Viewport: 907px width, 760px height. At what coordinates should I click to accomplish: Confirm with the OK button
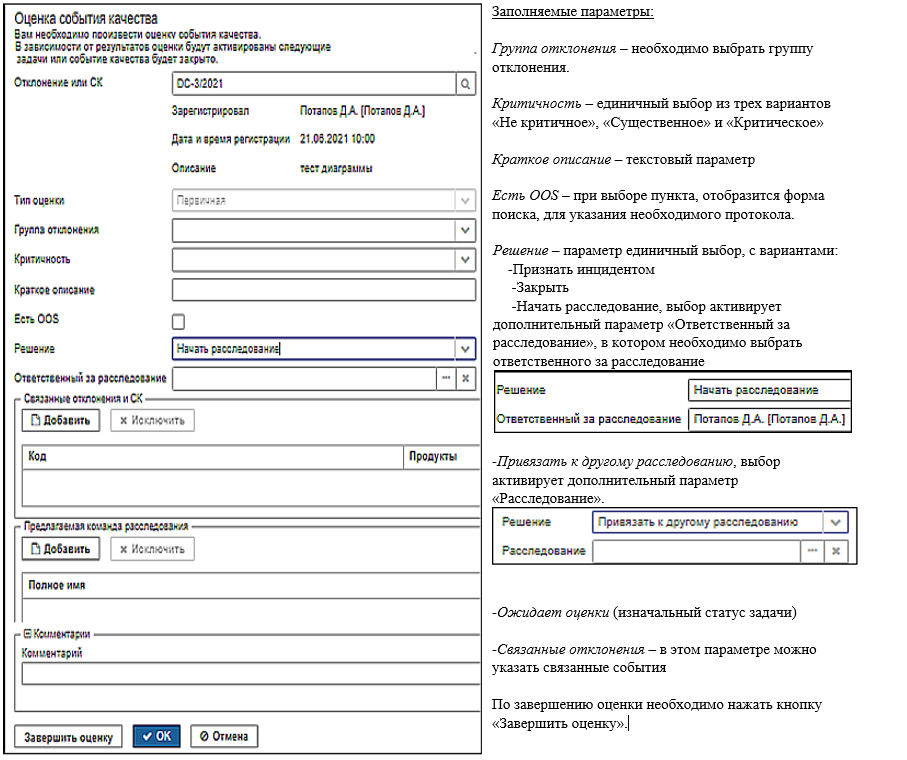click(x=157, y=736)
